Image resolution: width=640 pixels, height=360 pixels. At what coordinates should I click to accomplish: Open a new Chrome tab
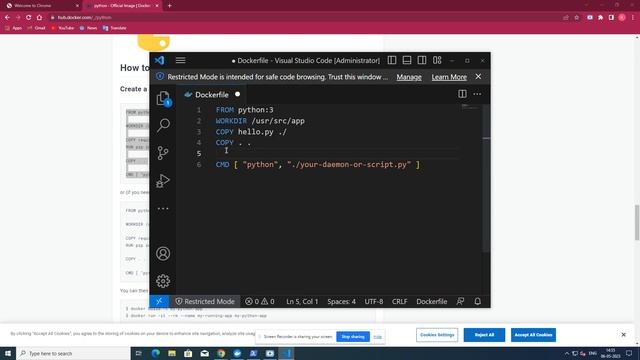pos(169,6)
